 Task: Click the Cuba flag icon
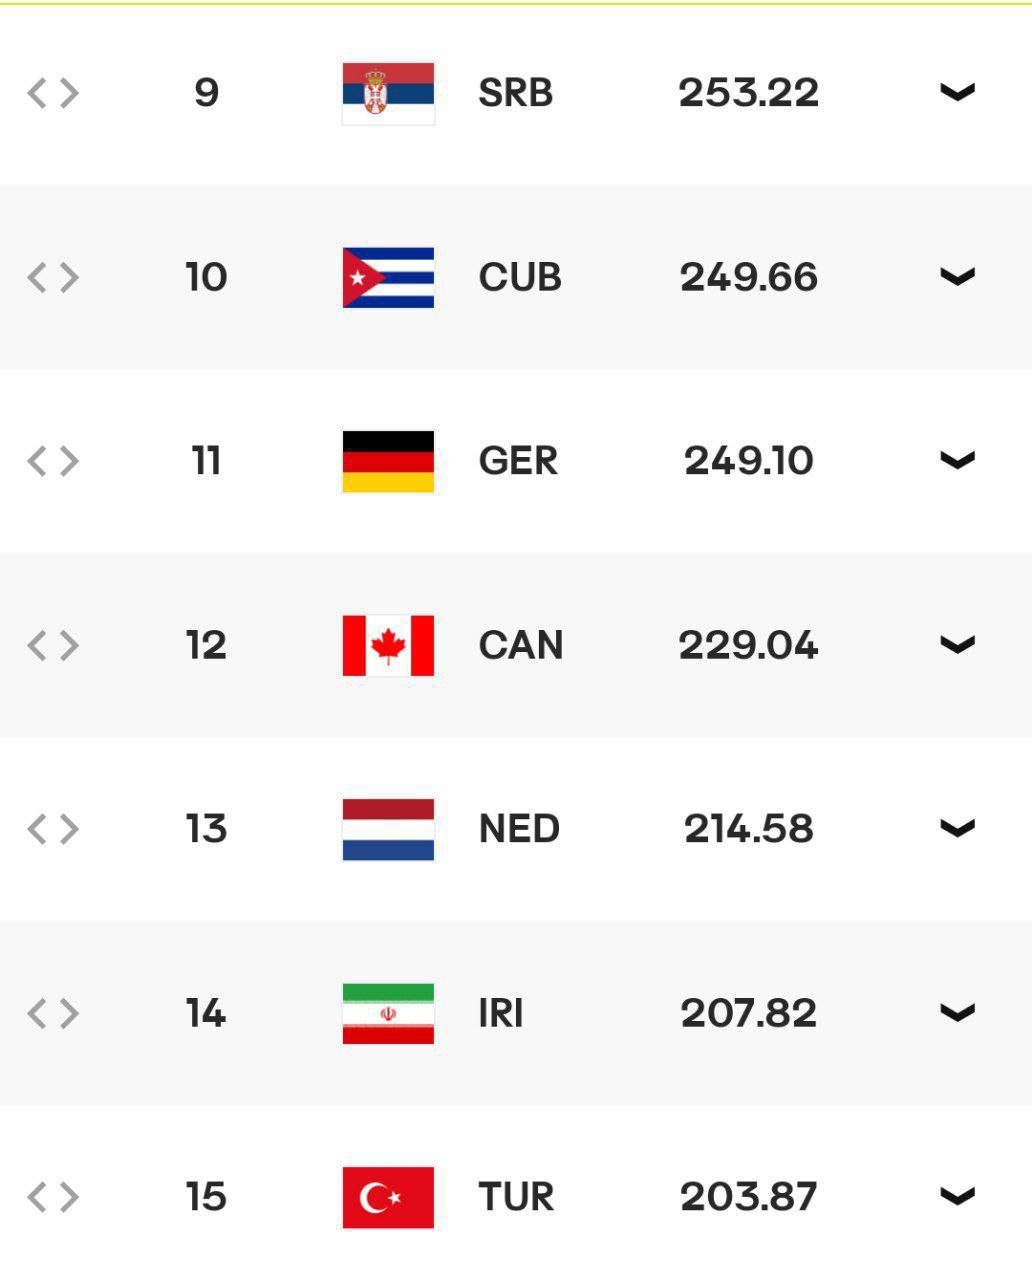click(388, 277)
